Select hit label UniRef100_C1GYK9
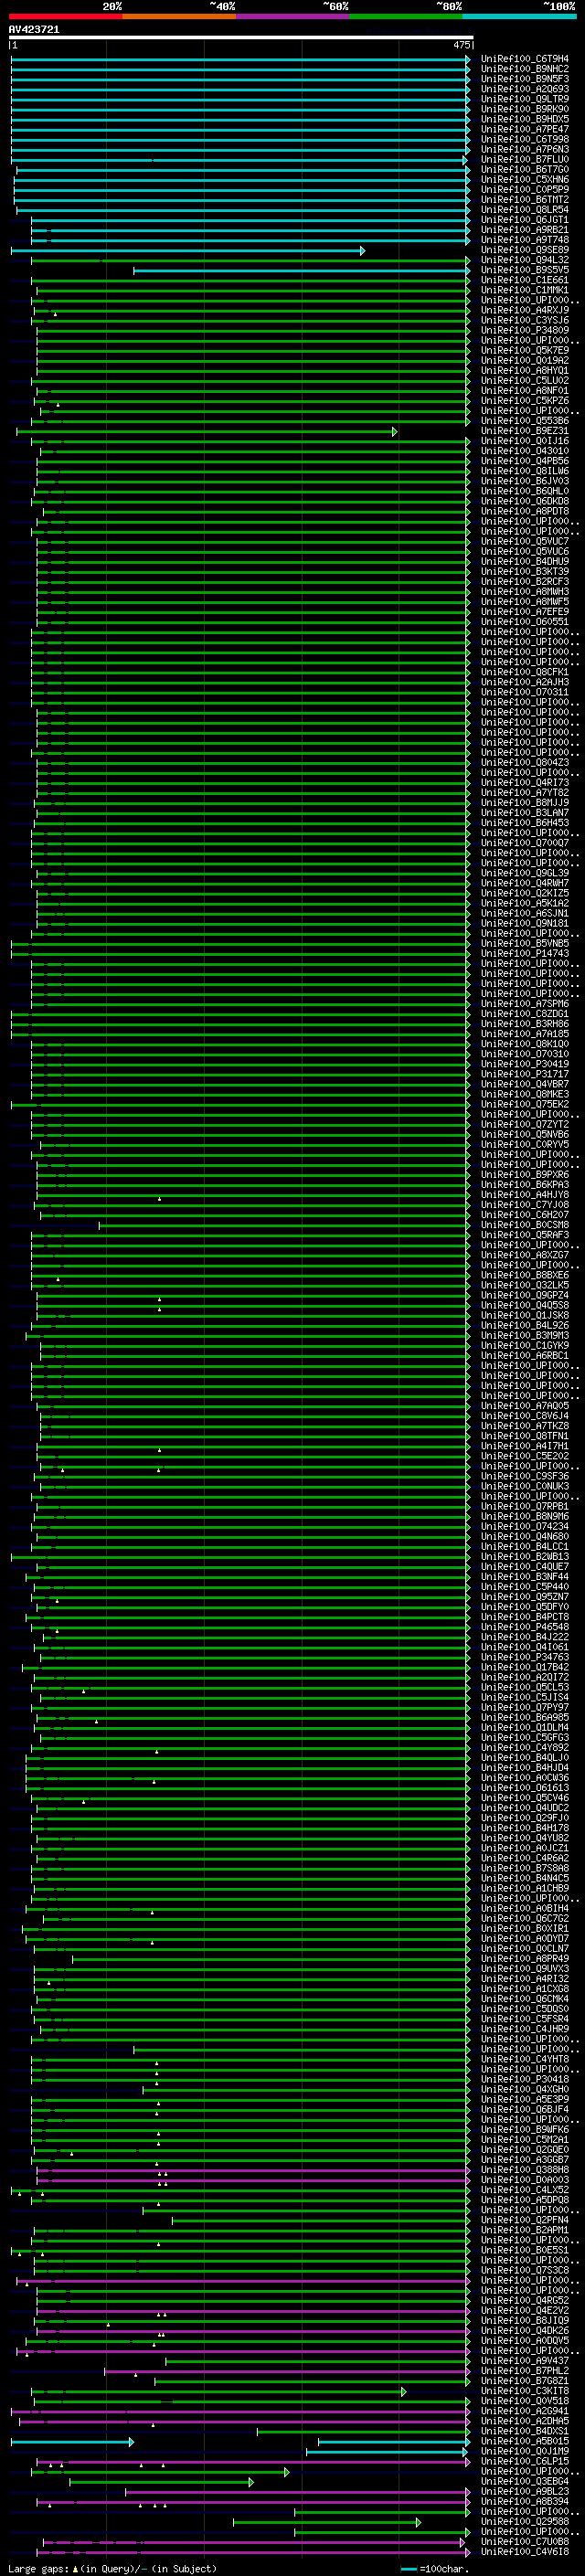 525,1346
